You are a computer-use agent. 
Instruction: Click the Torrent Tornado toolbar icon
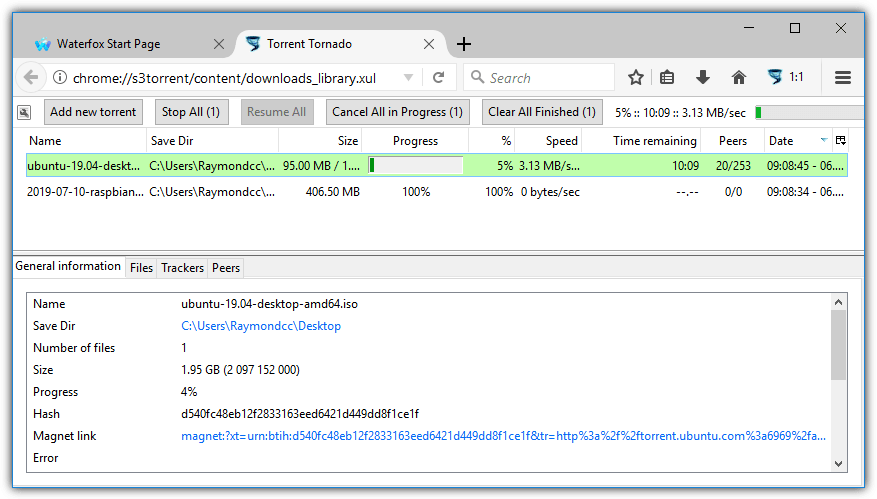click(x=775, y=77)
